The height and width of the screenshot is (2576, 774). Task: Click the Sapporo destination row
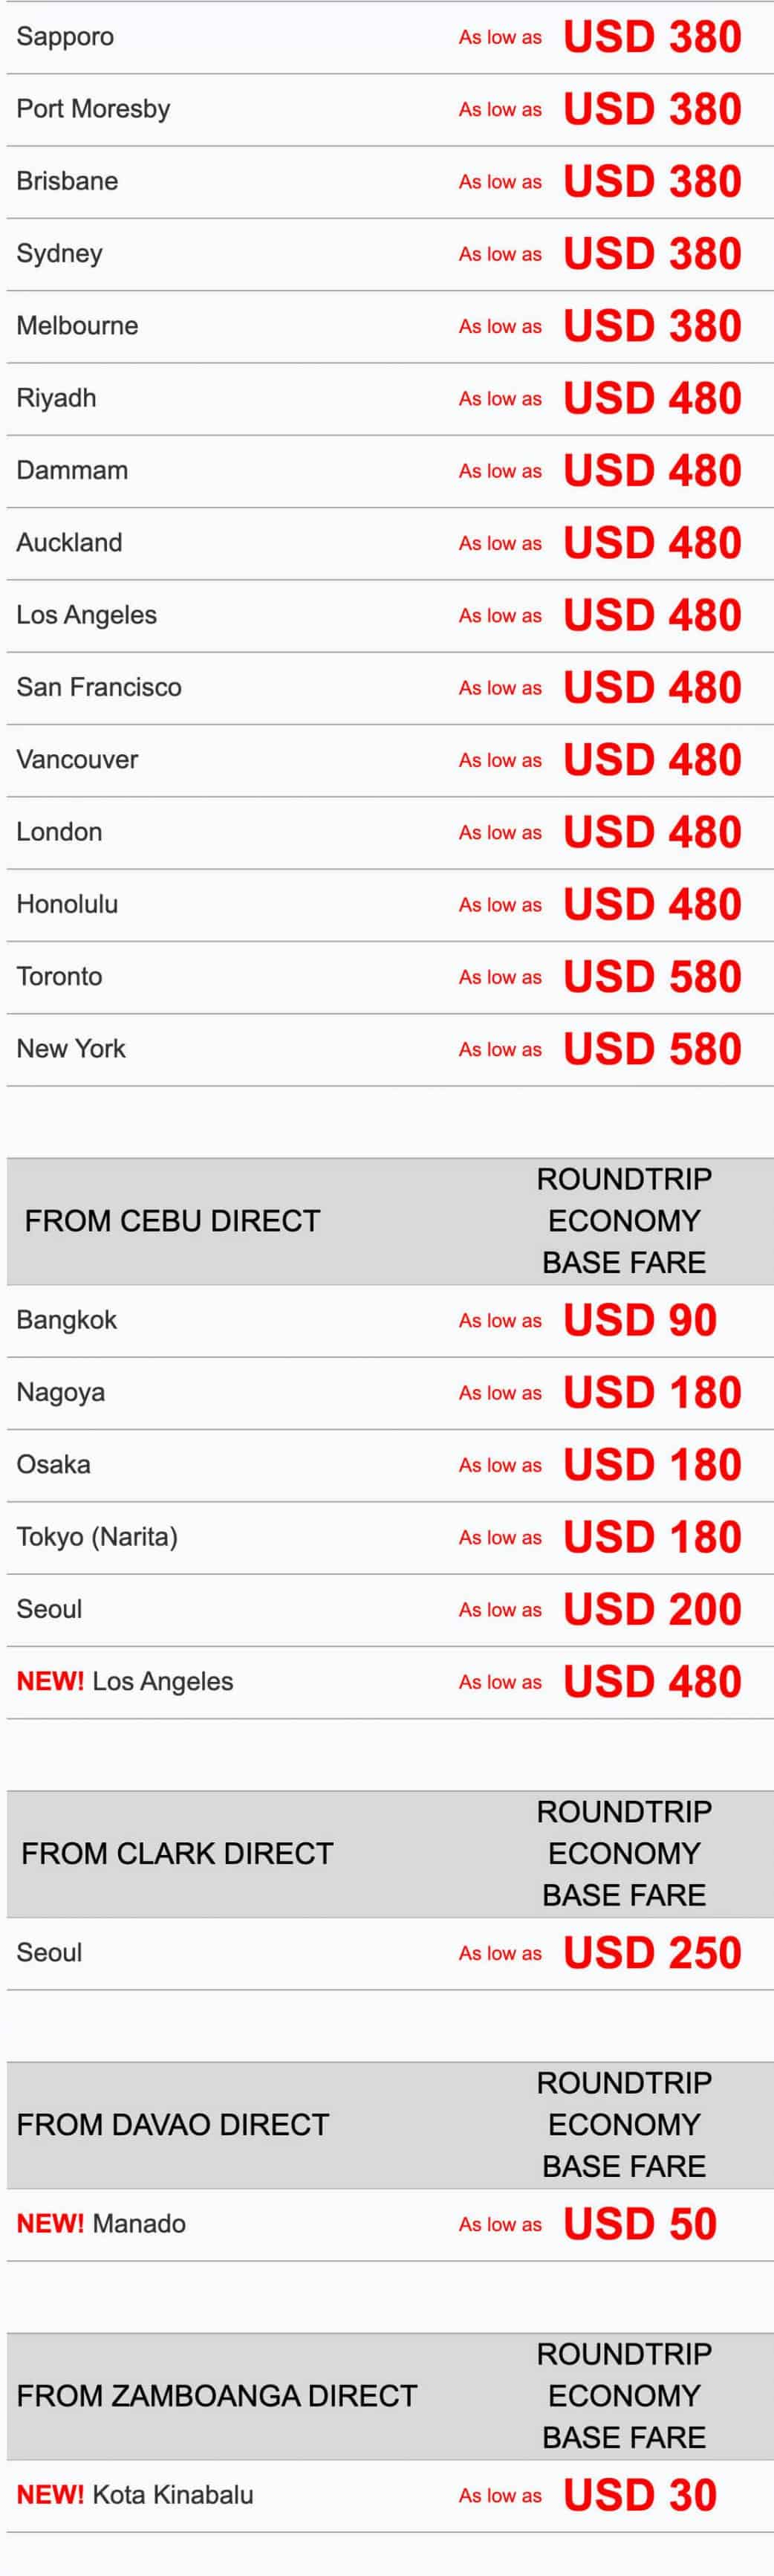[65, 37]
